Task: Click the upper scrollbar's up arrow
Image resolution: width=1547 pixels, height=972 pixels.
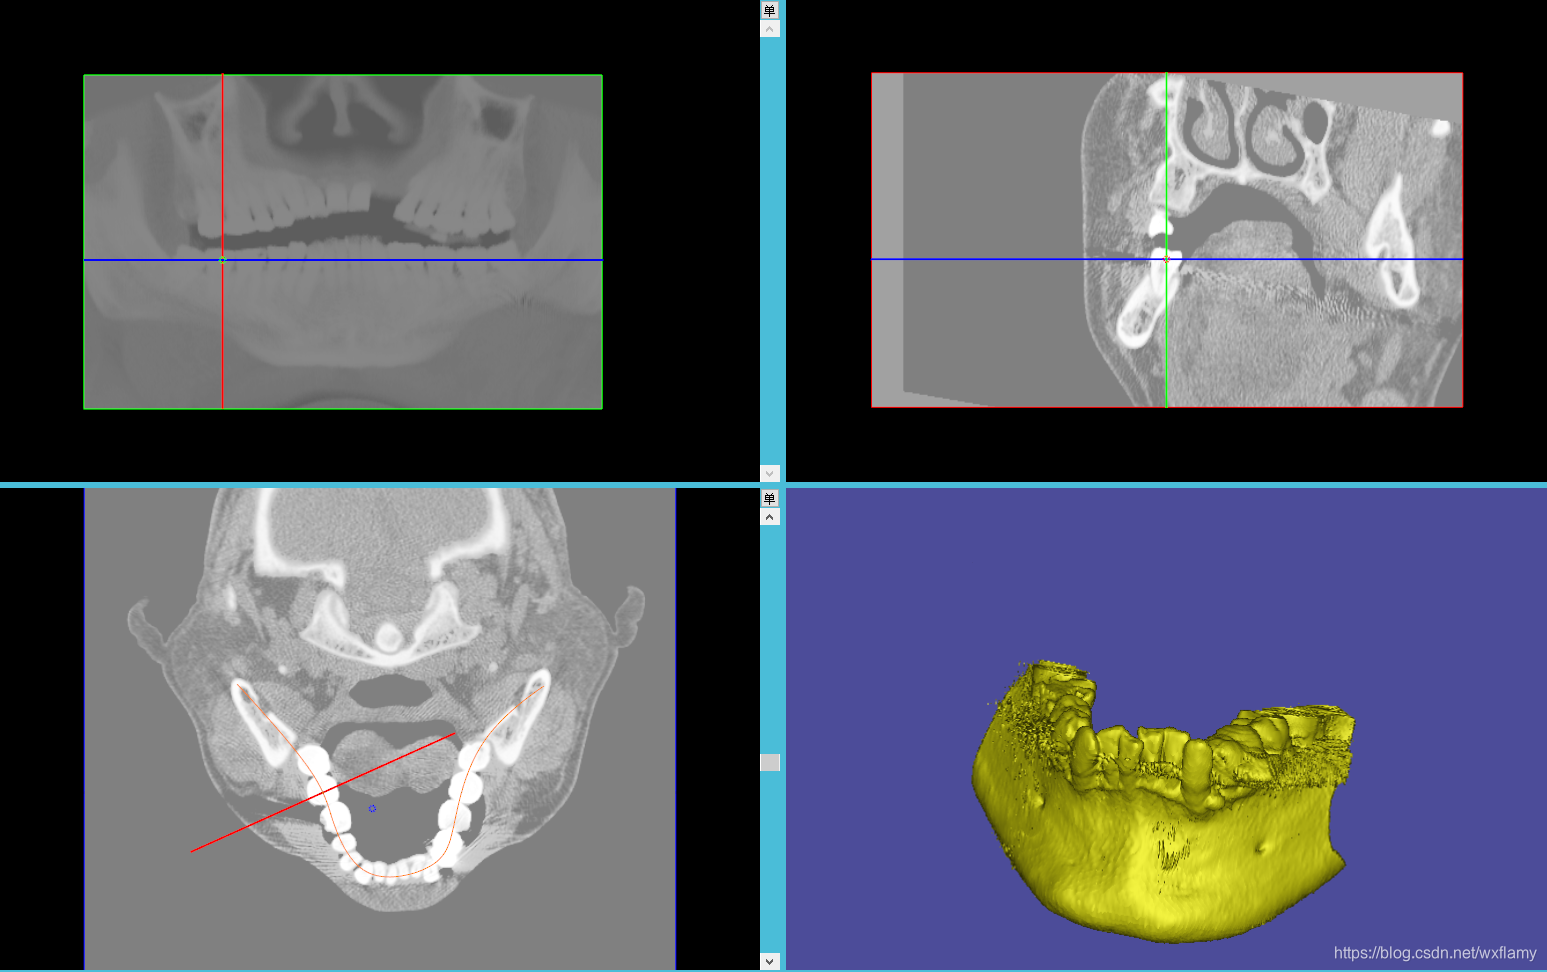Action: click(769, 29)
